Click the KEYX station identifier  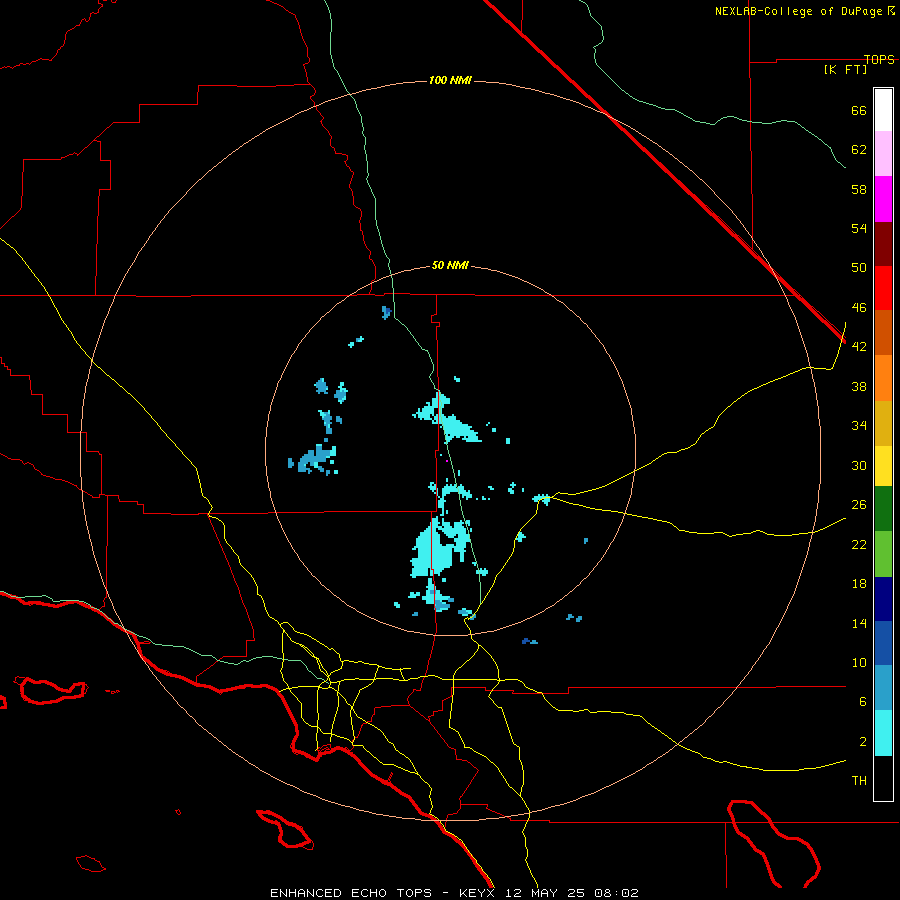click(x=476, y=893)
